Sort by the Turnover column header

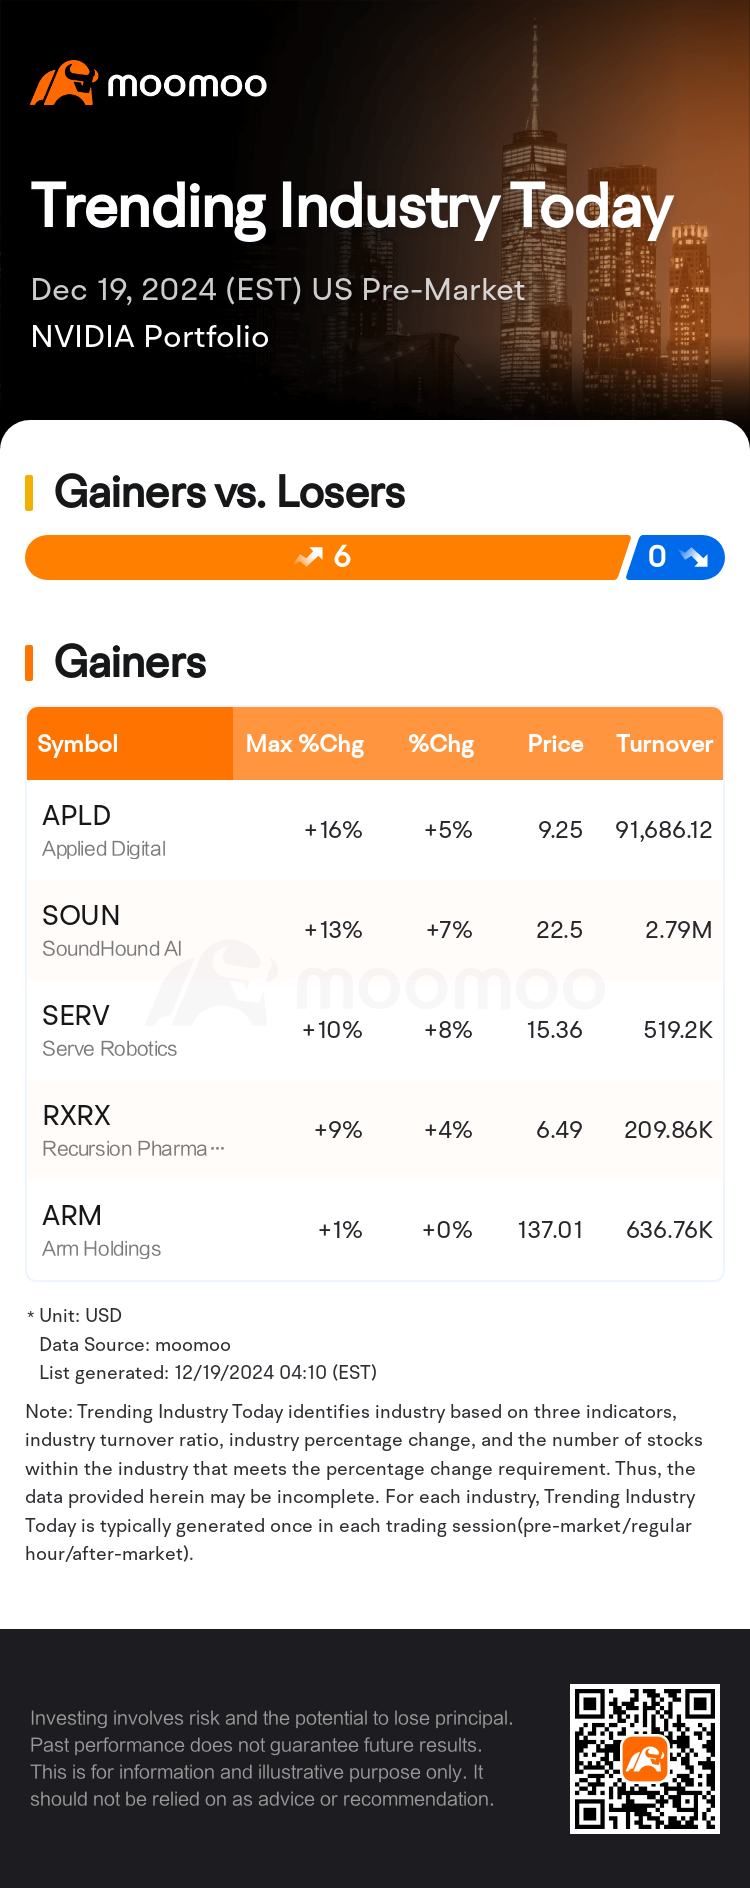[x=664, y=744]
